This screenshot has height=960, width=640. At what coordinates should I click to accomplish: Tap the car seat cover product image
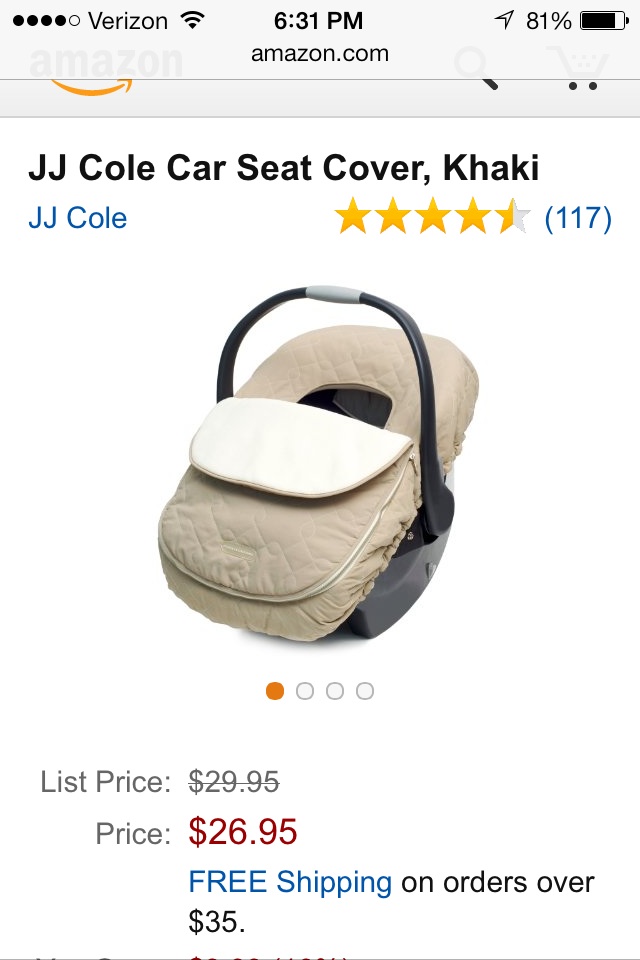coord(318,463)
